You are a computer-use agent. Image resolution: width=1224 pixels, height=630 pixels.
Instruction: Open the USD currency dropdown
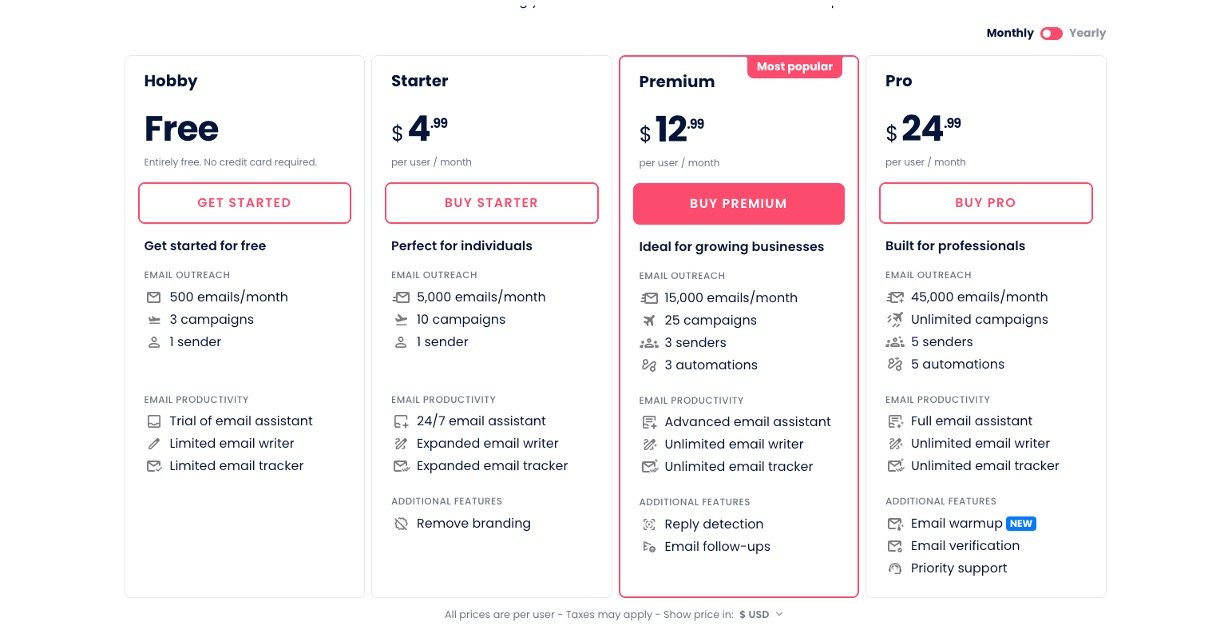point(761,615)
